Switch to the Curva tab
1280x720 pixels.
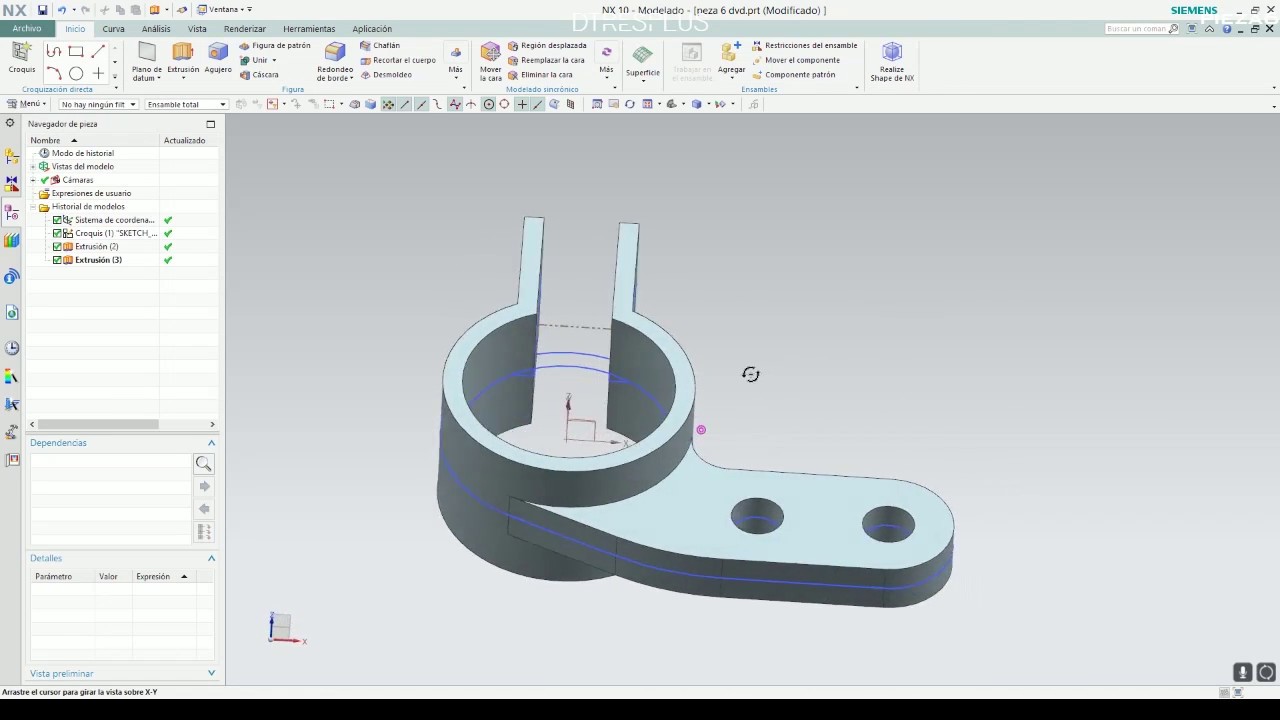[x=113, y=29]
